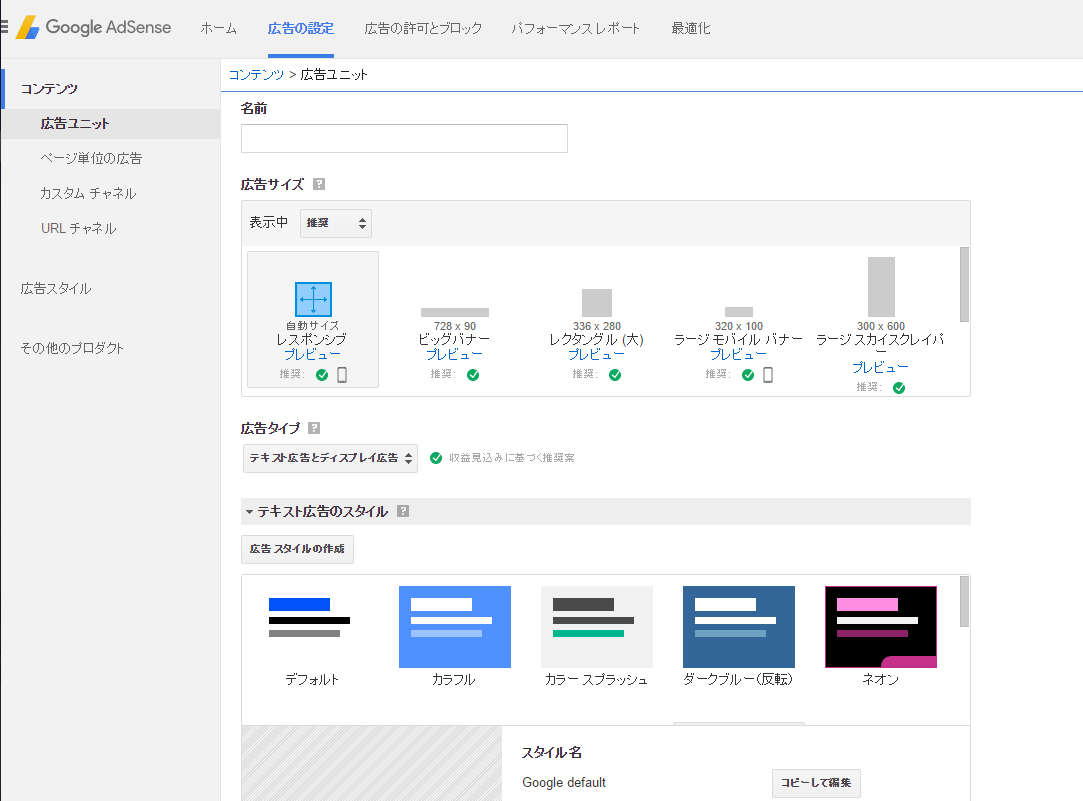Click プレビュー link under レクタングル (大)
This screenshot has width=1083, height=801.
click(597, 354)
